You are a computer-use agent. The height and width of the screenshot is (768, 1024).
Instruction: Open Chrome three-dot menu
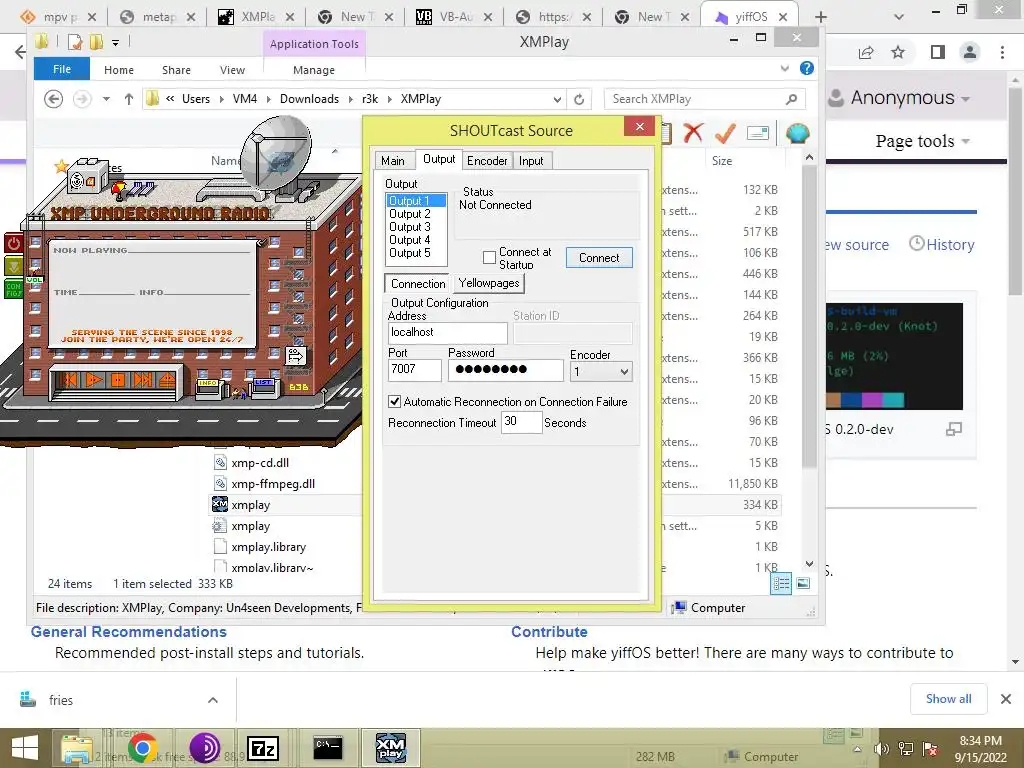(1002, 52)
